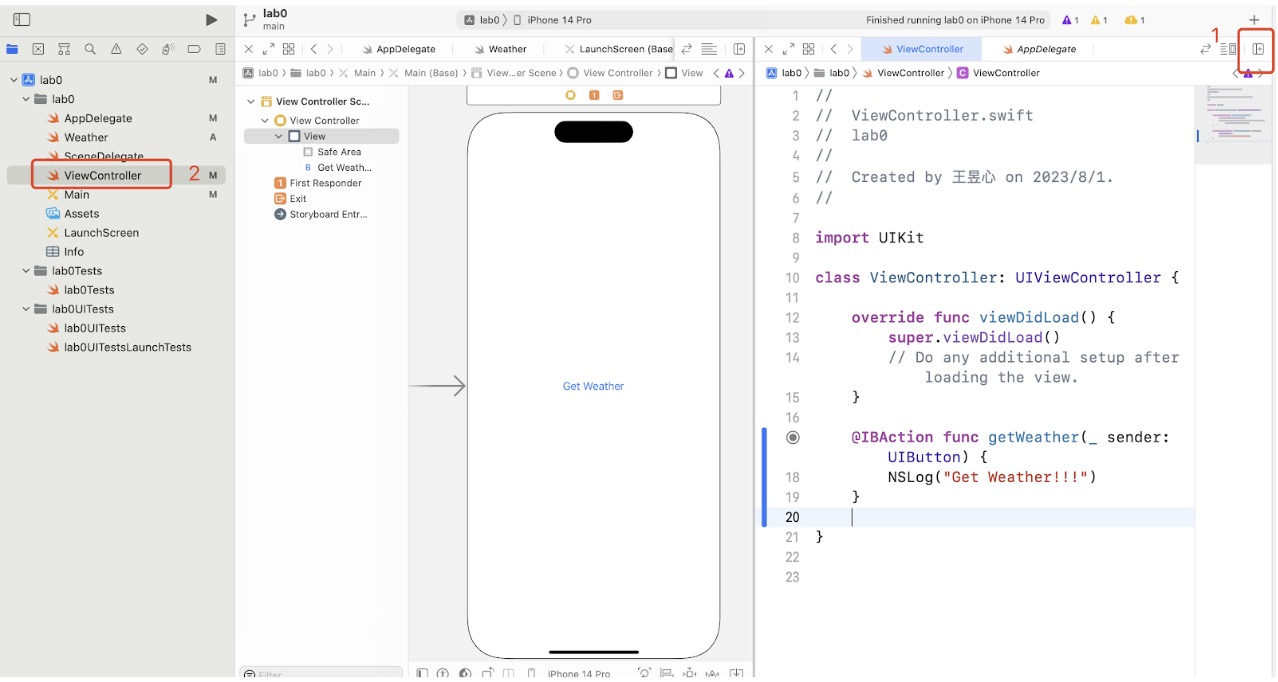Screen dimensions: 1278x682
Task: Click the Get Weather button on canvas
Action: [x=593, y=386]
